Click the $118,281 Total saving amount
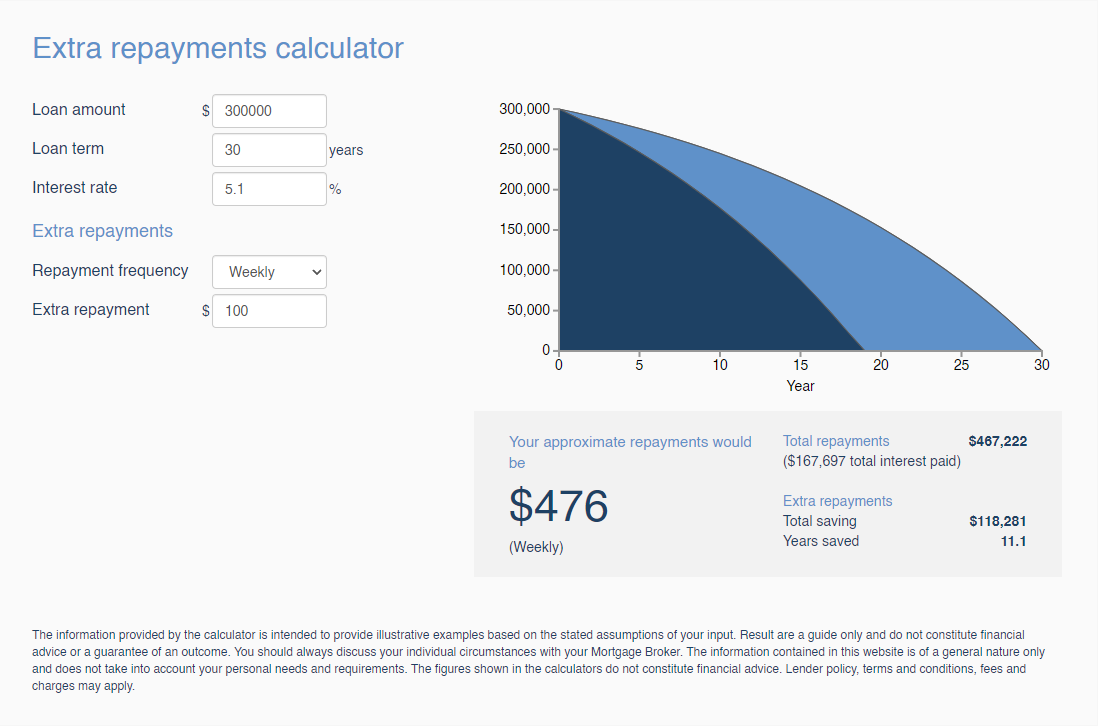This screenshot has width=1098, height=726. 996,521
